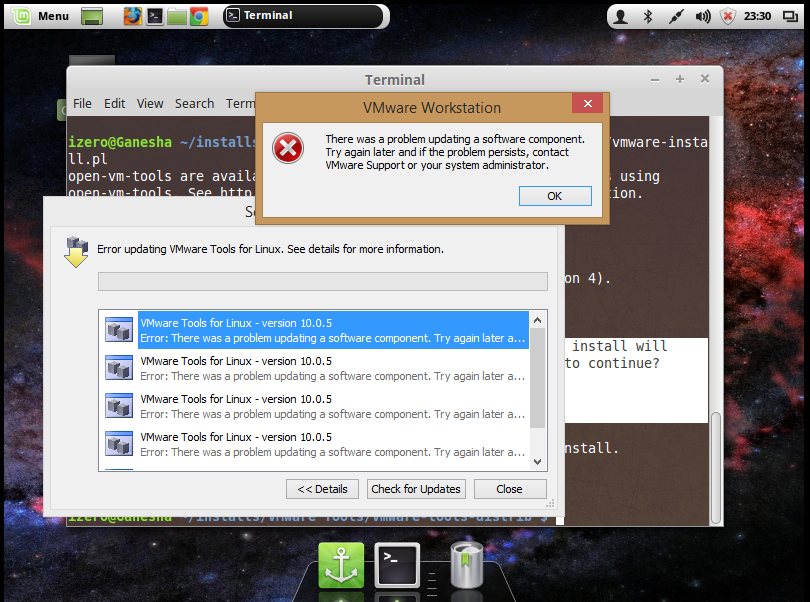Viewport: 810px width, 602px height.
Task: Click the yellow download arrow update icon
Action: point(76,252)
